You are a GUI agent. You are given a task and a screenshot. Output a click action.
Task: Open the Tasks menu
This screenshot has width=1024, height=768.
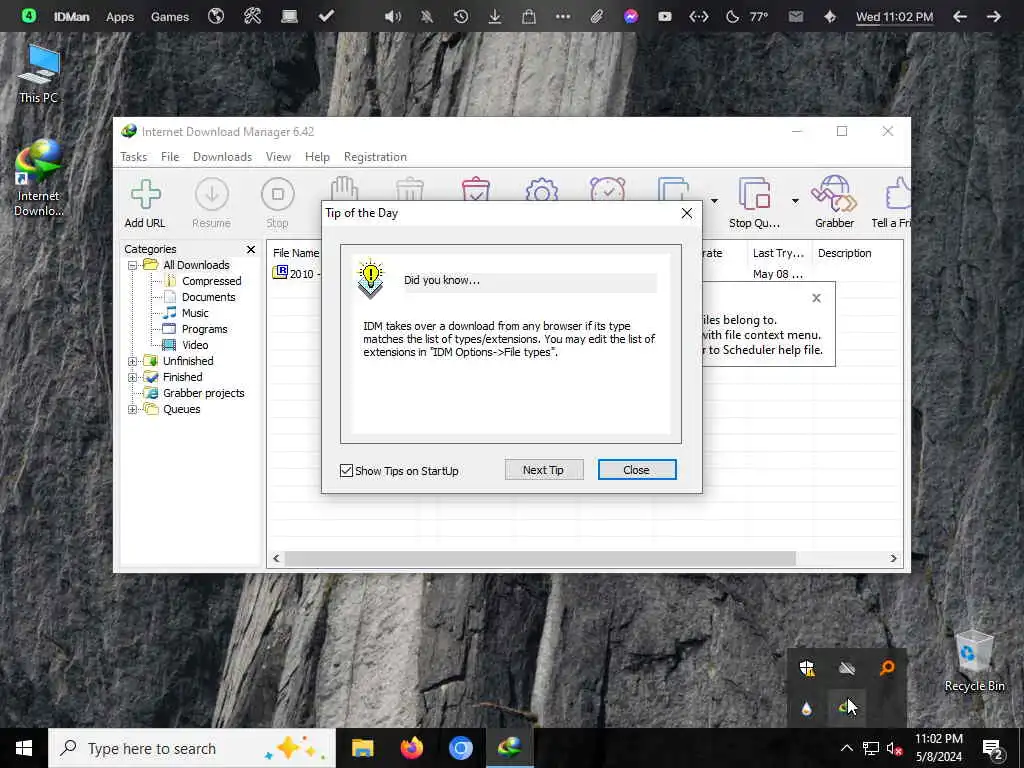134,157
